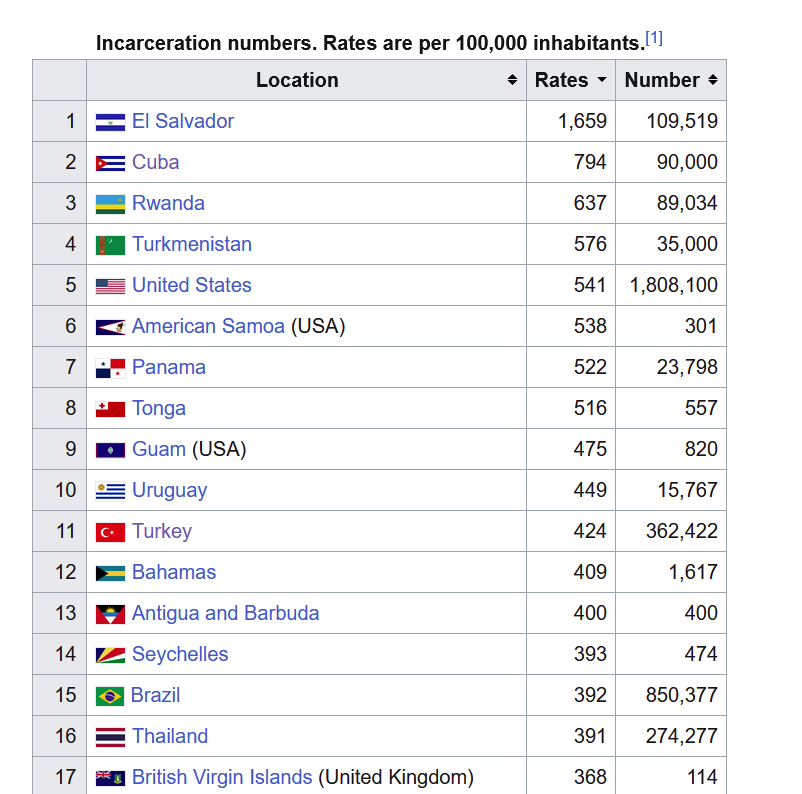The width and height of the screenshot is (802, 794).
Task: Click Brazil's number value 850,377
Action: coord(682,695)
